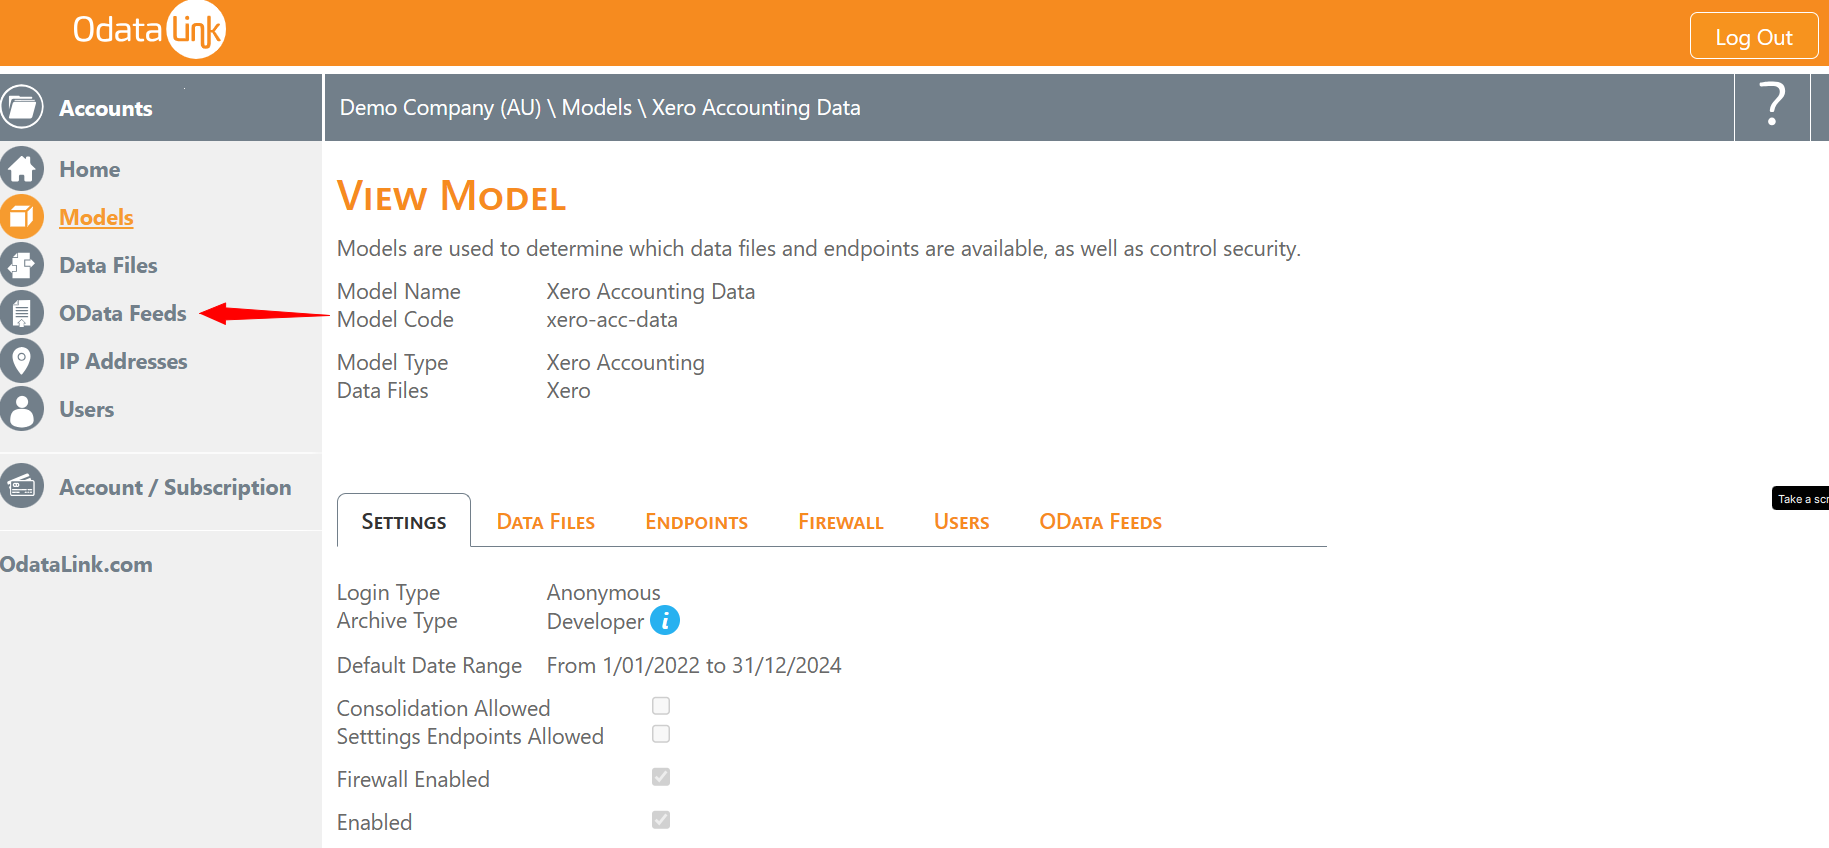Switch to the Endpoints tab

696,521
